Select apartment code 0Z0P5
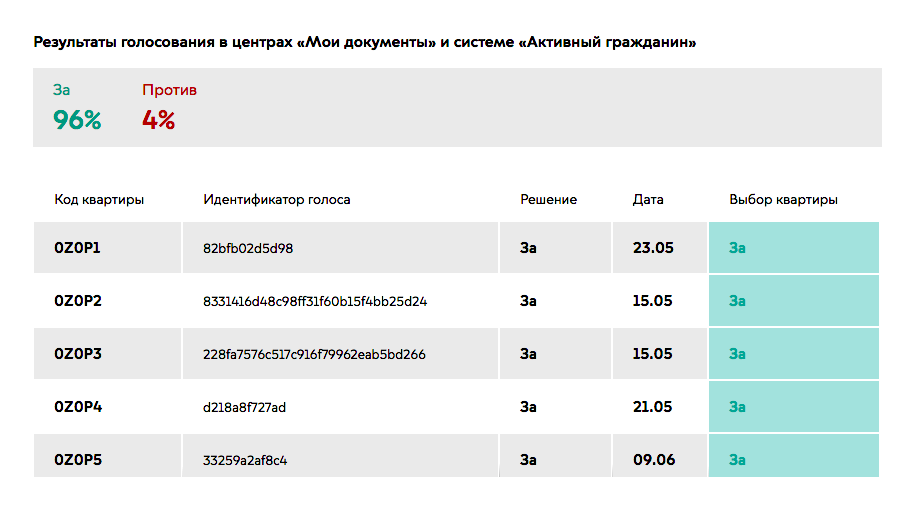This screenshot has height=511, width=914. coord(78,460)
